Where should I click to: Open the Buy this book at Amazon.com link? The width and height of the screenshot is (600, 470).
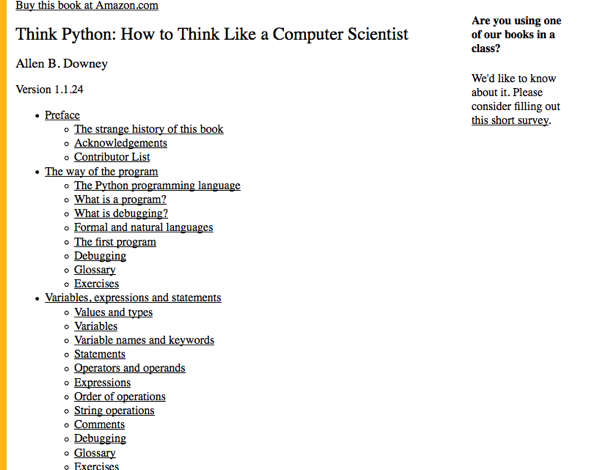pyautogui.click(x=87, y=6)
